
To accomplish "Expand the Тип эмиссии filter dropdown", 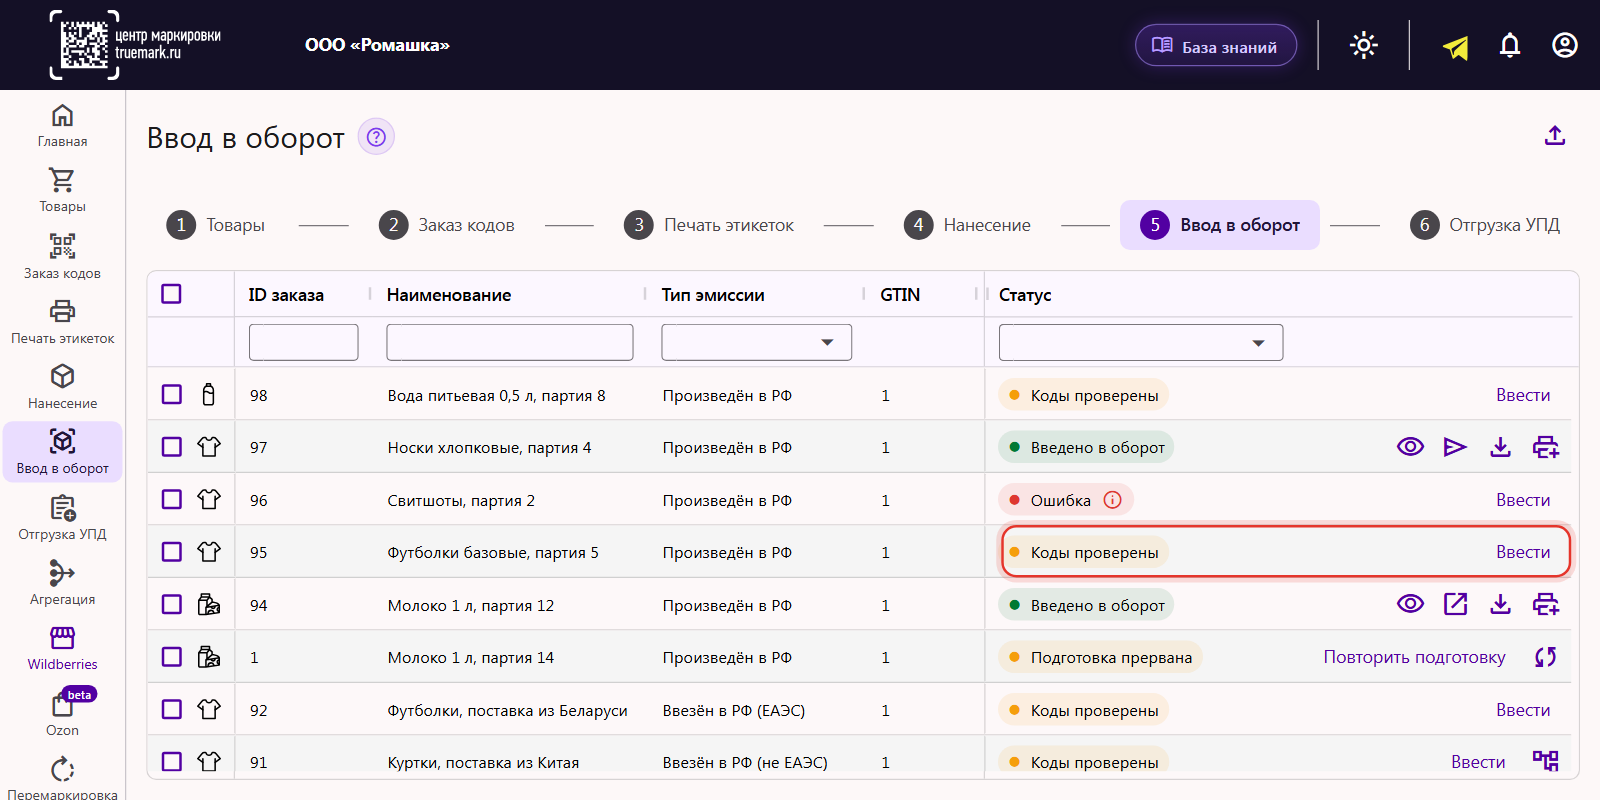I will (x=756, y=342).
